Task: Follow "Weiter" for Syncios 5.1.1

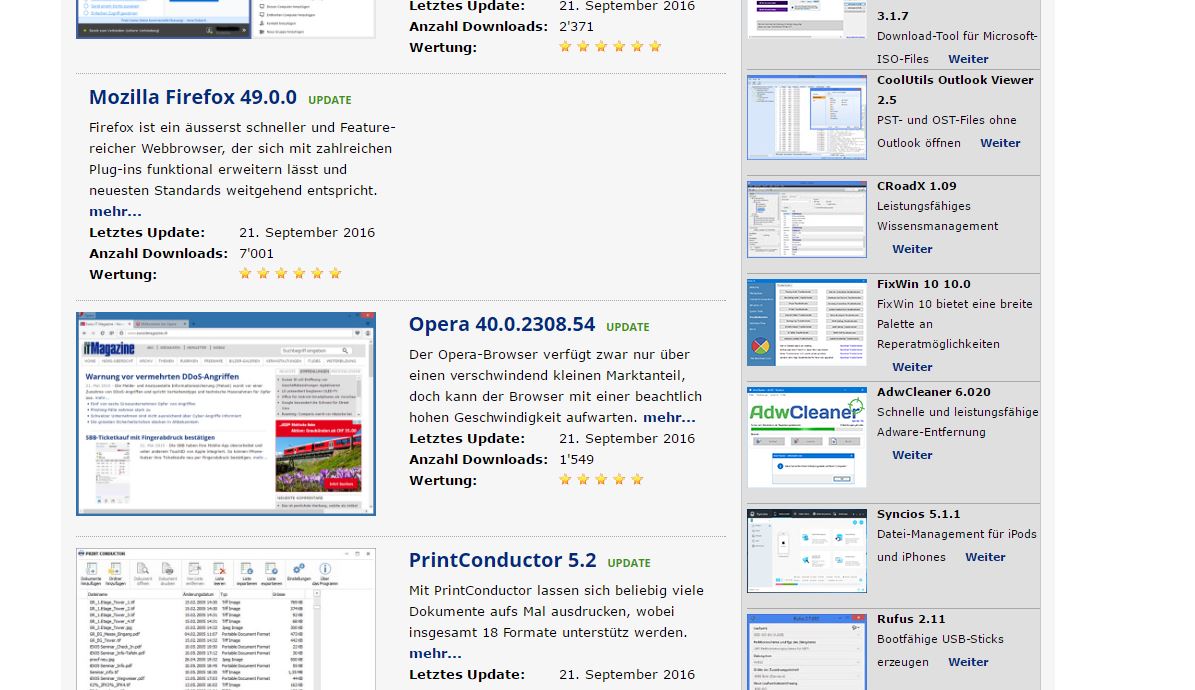Action: tap(985, 557)
